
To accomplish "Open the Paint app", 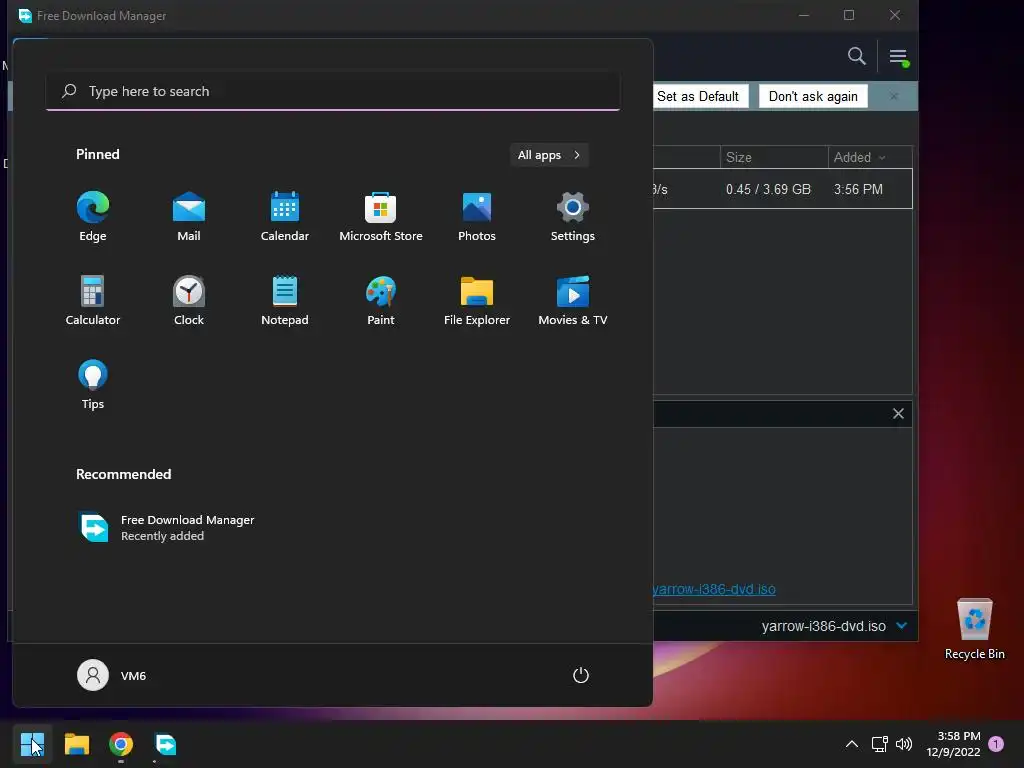I will coord(381,300).
